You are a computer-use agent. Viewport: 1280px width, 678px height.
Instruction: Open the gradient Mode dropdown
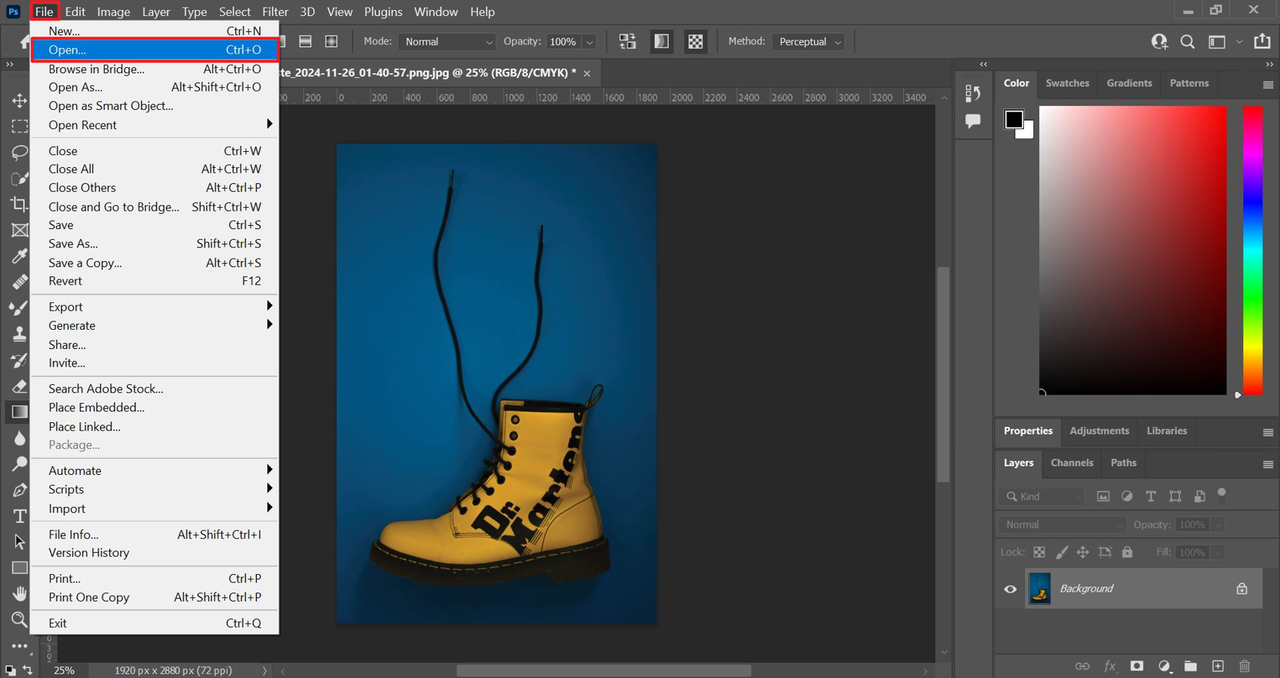tap(447, 42)
